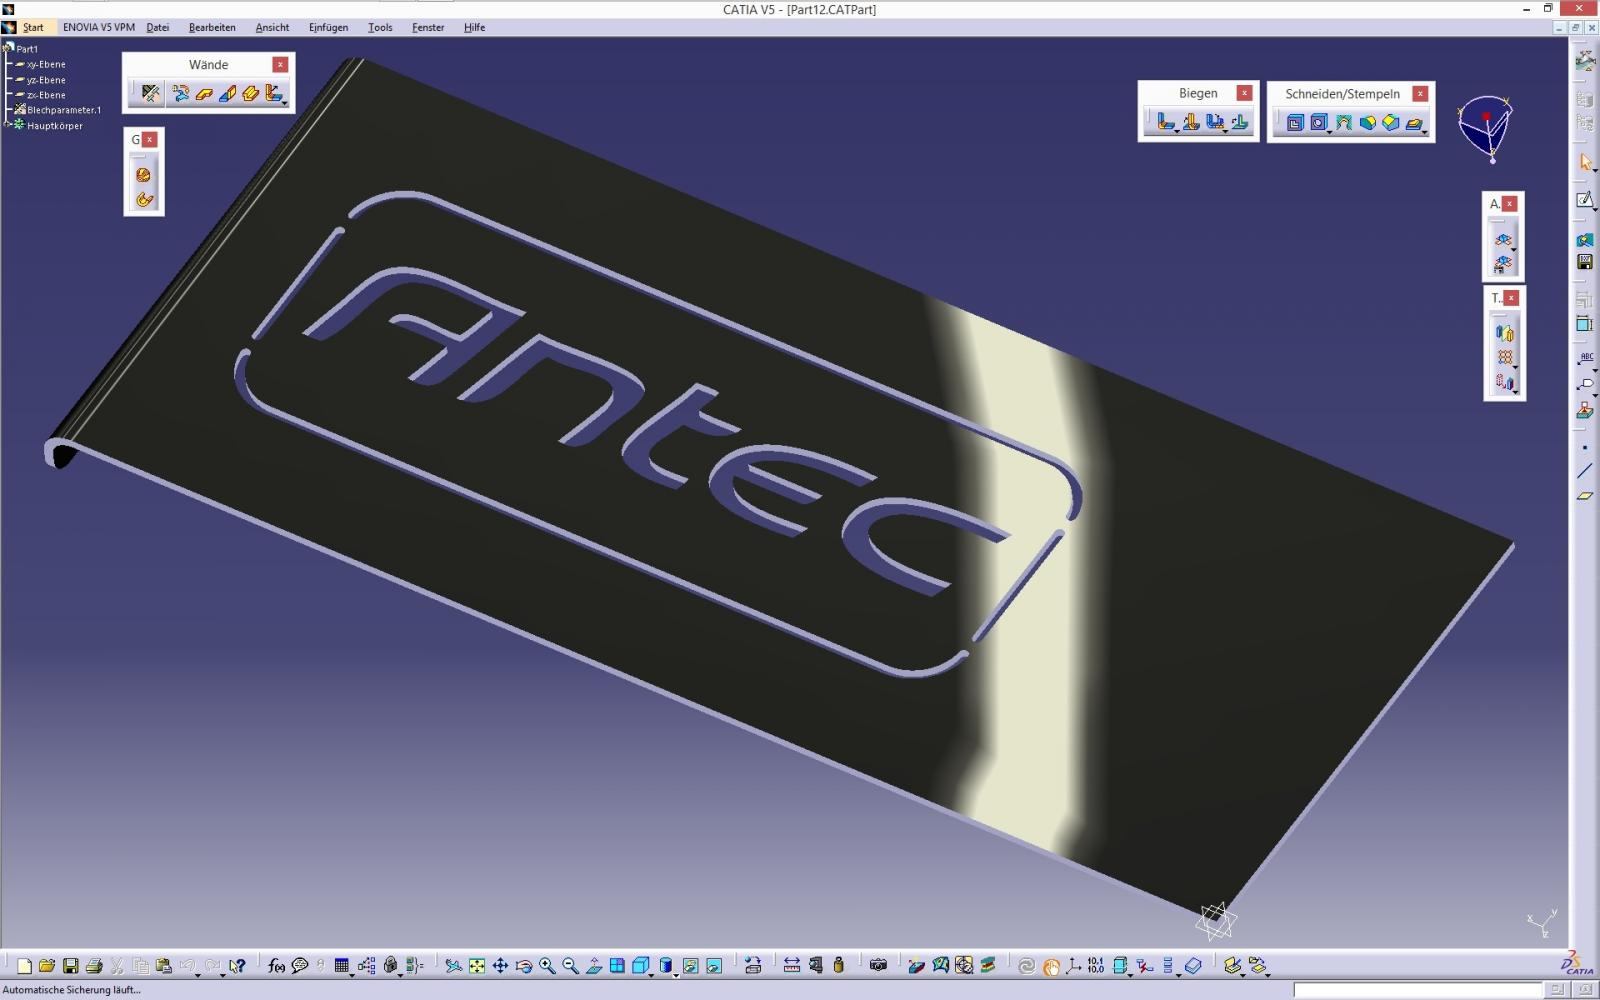Open the Datei menu
The width and height of the screenshot is (1600, 1000).
pos(158,27)
